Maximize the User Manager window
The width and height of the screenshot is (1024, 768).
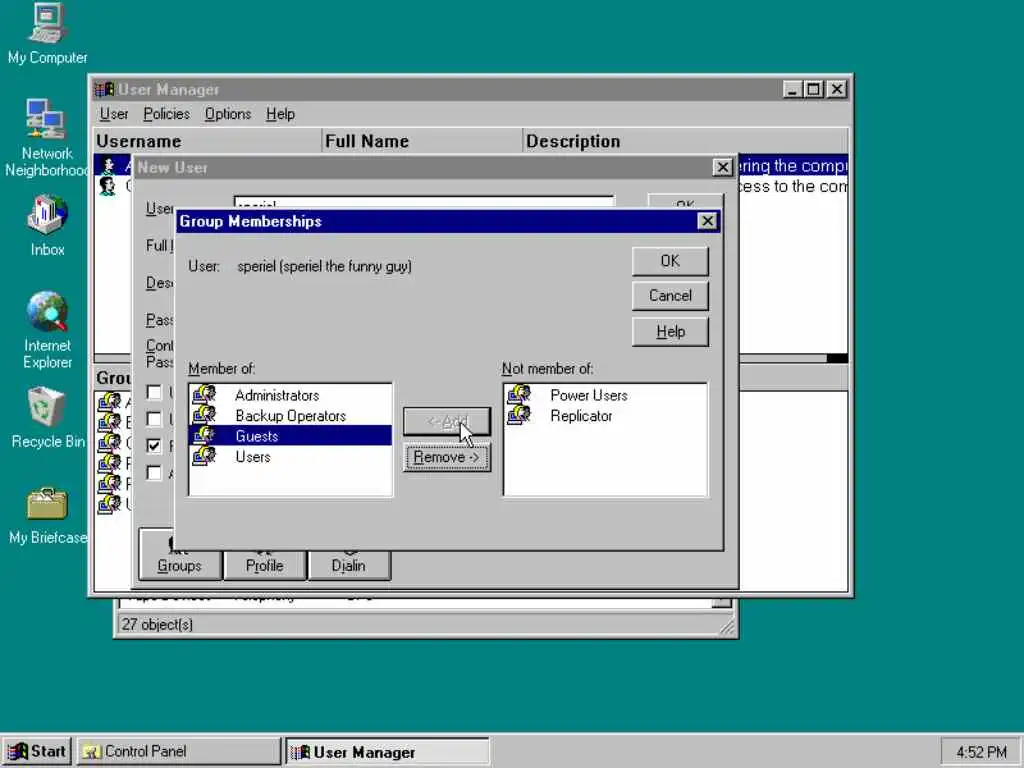point(814,89)
